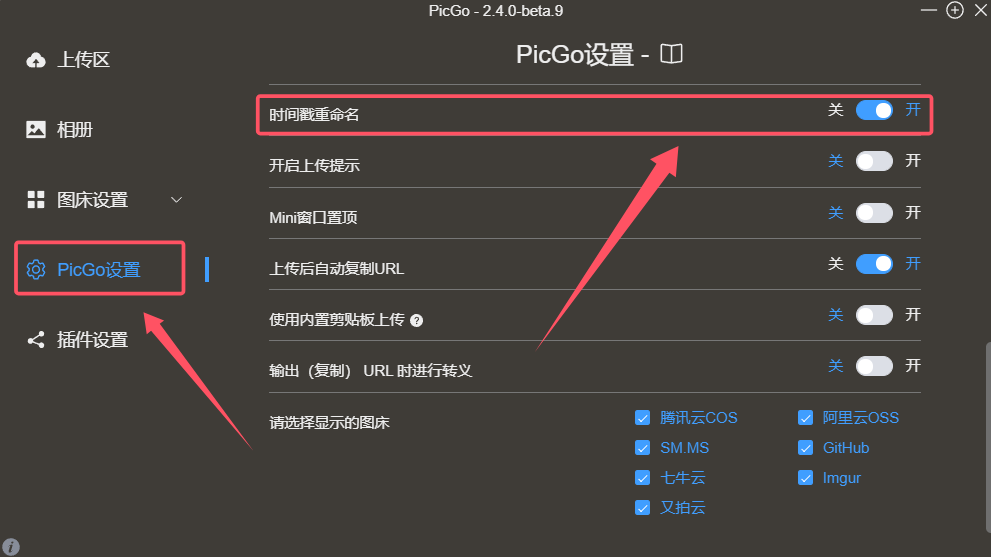
Task: Uncheck the GitHub checkbox
Action: tap(805, 448)
